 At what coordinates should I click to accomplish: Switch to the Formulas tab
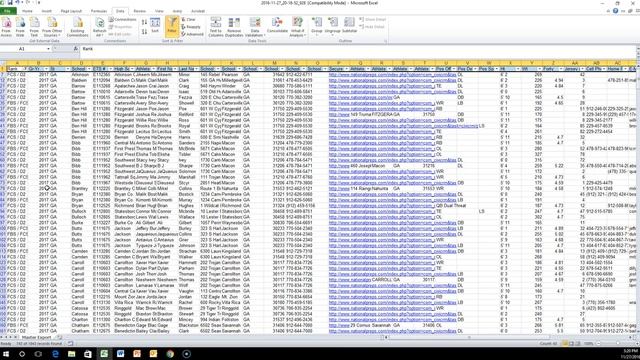pyautogui.click(x=99, y=11)
